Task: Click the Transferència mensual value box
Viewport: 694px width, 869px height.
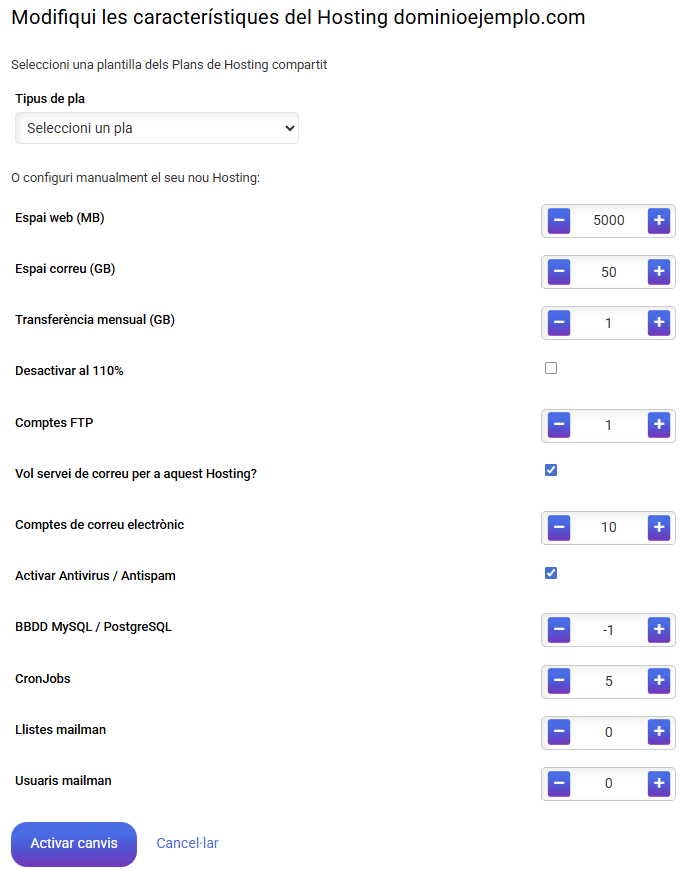Action: (x=608, y=323)
